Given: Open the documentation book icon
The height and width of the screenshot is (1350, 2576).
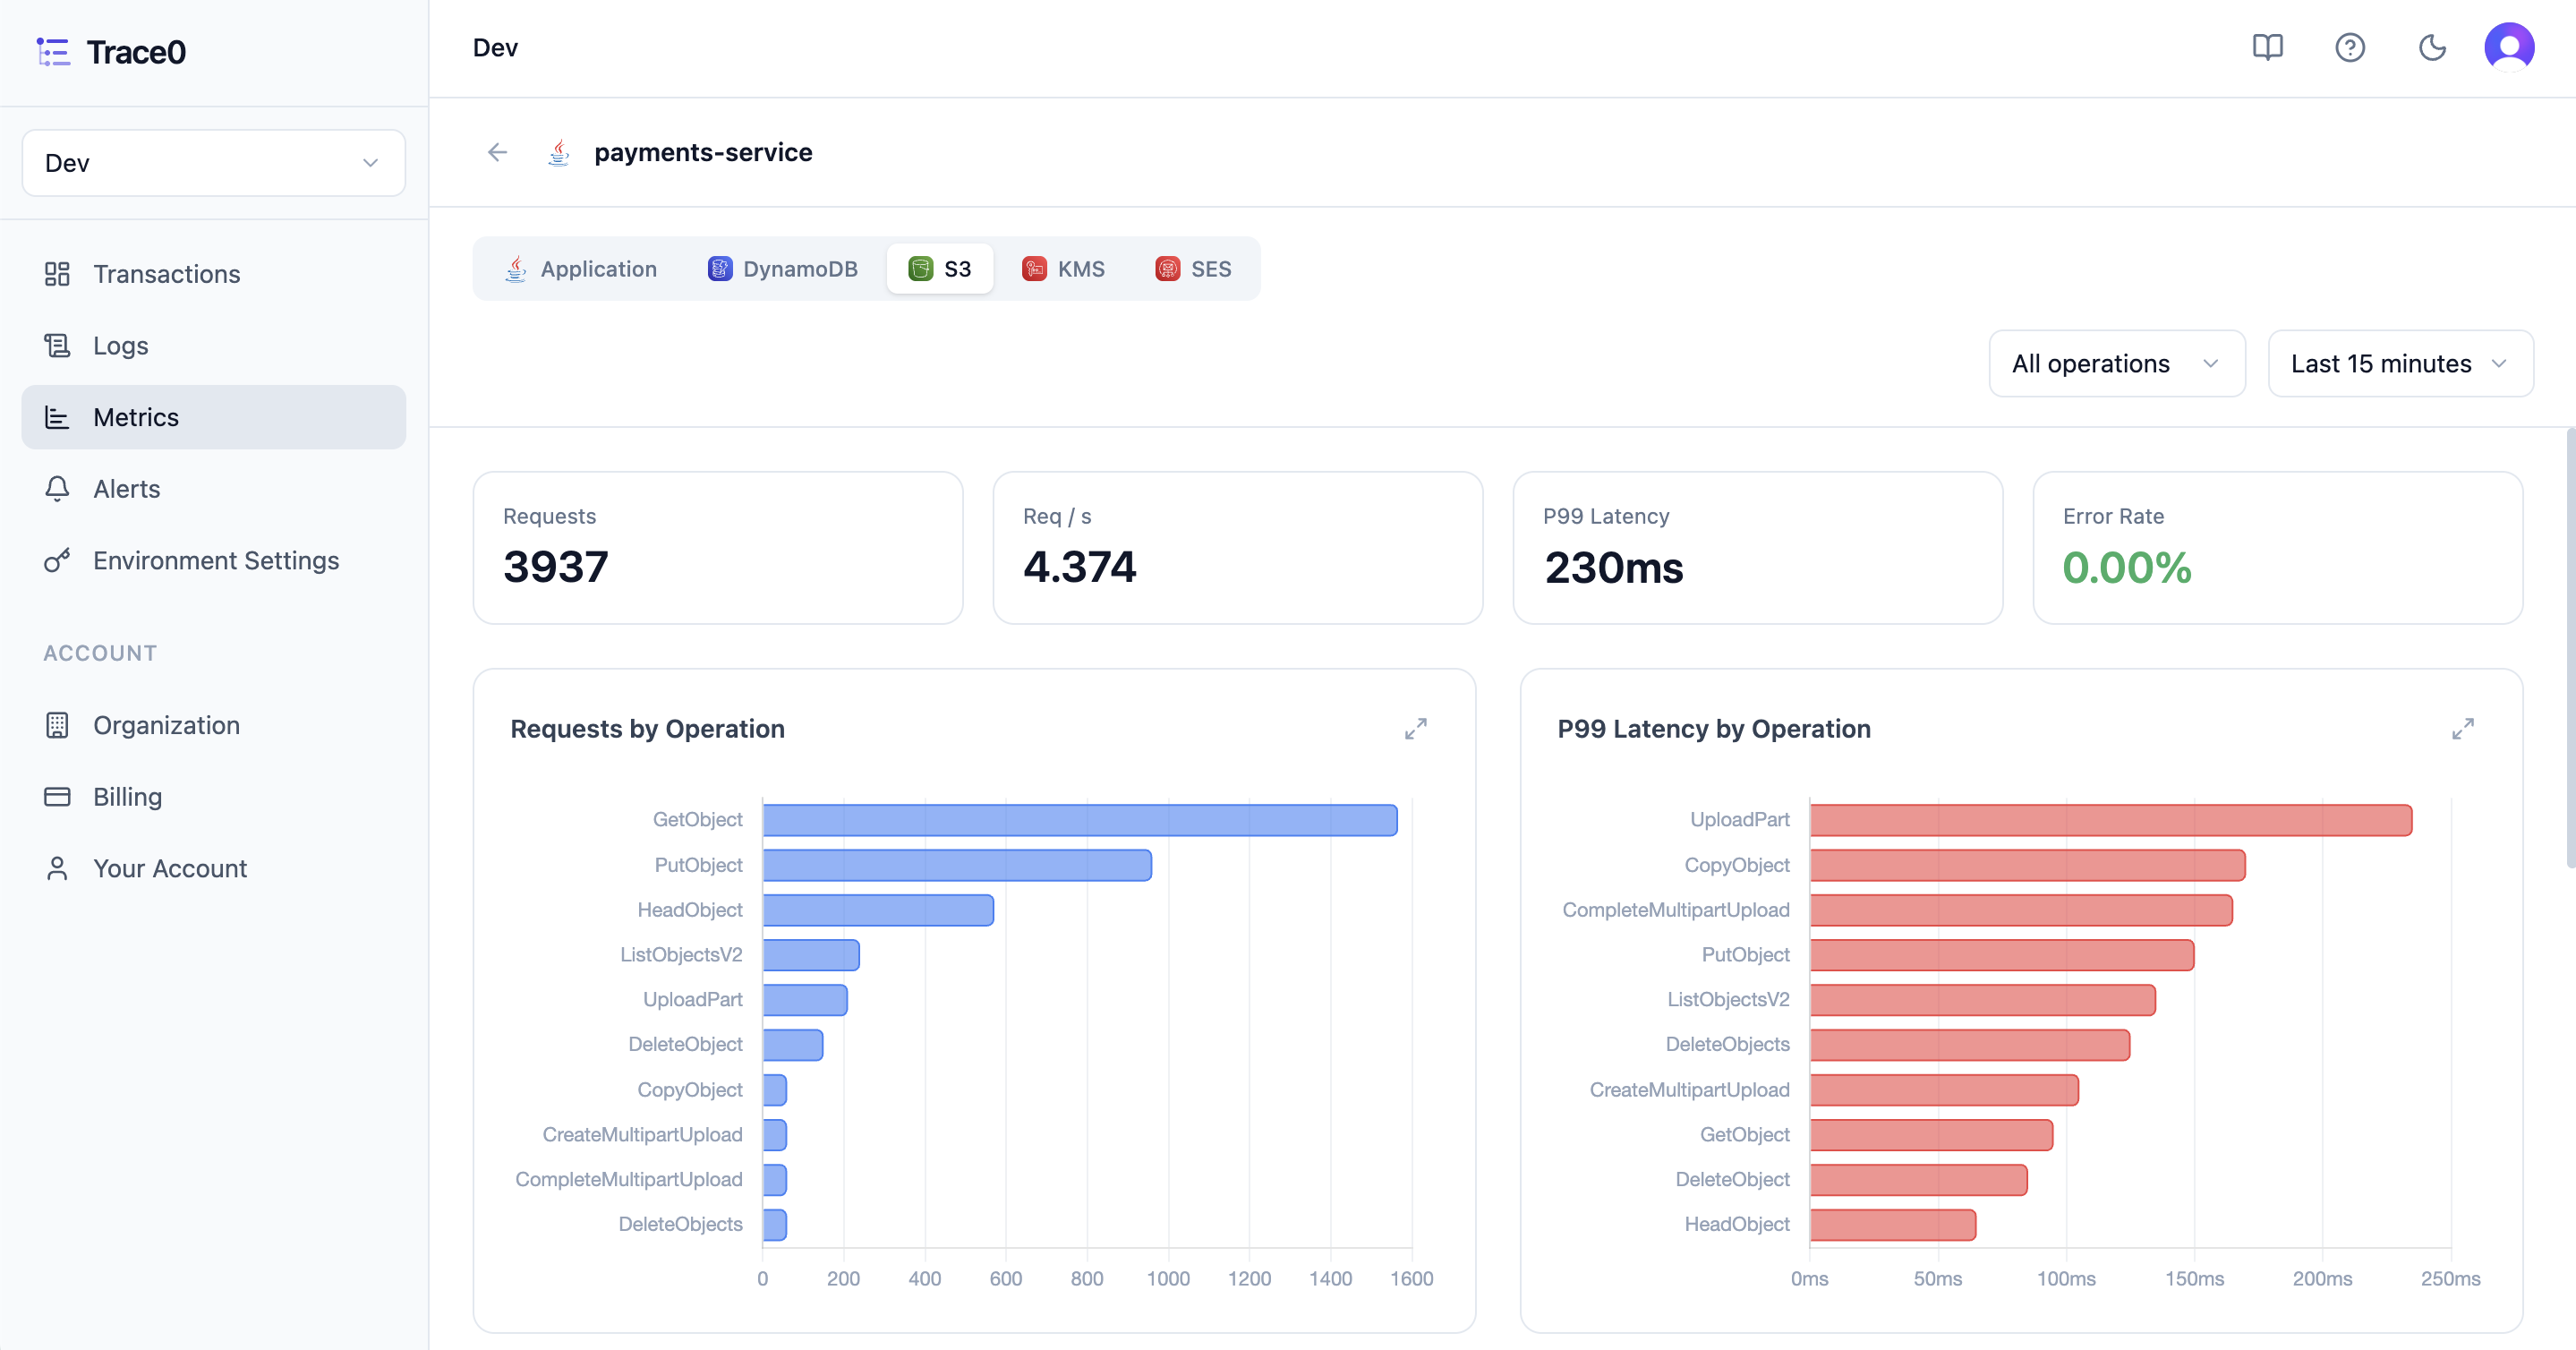Looking at the screenshot, I should [x=2267, y=48].
